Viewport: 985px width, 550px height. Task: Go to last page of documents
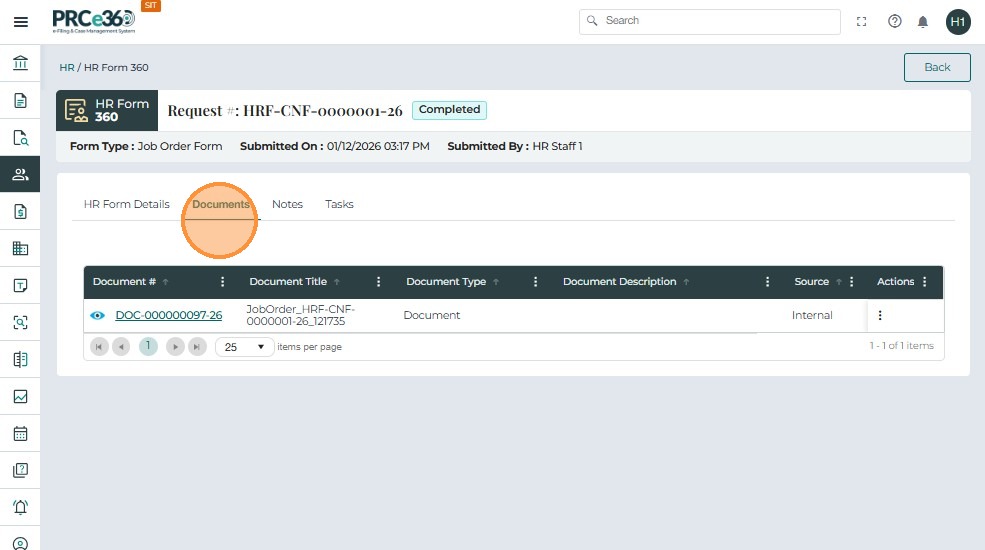click(197, 347)
